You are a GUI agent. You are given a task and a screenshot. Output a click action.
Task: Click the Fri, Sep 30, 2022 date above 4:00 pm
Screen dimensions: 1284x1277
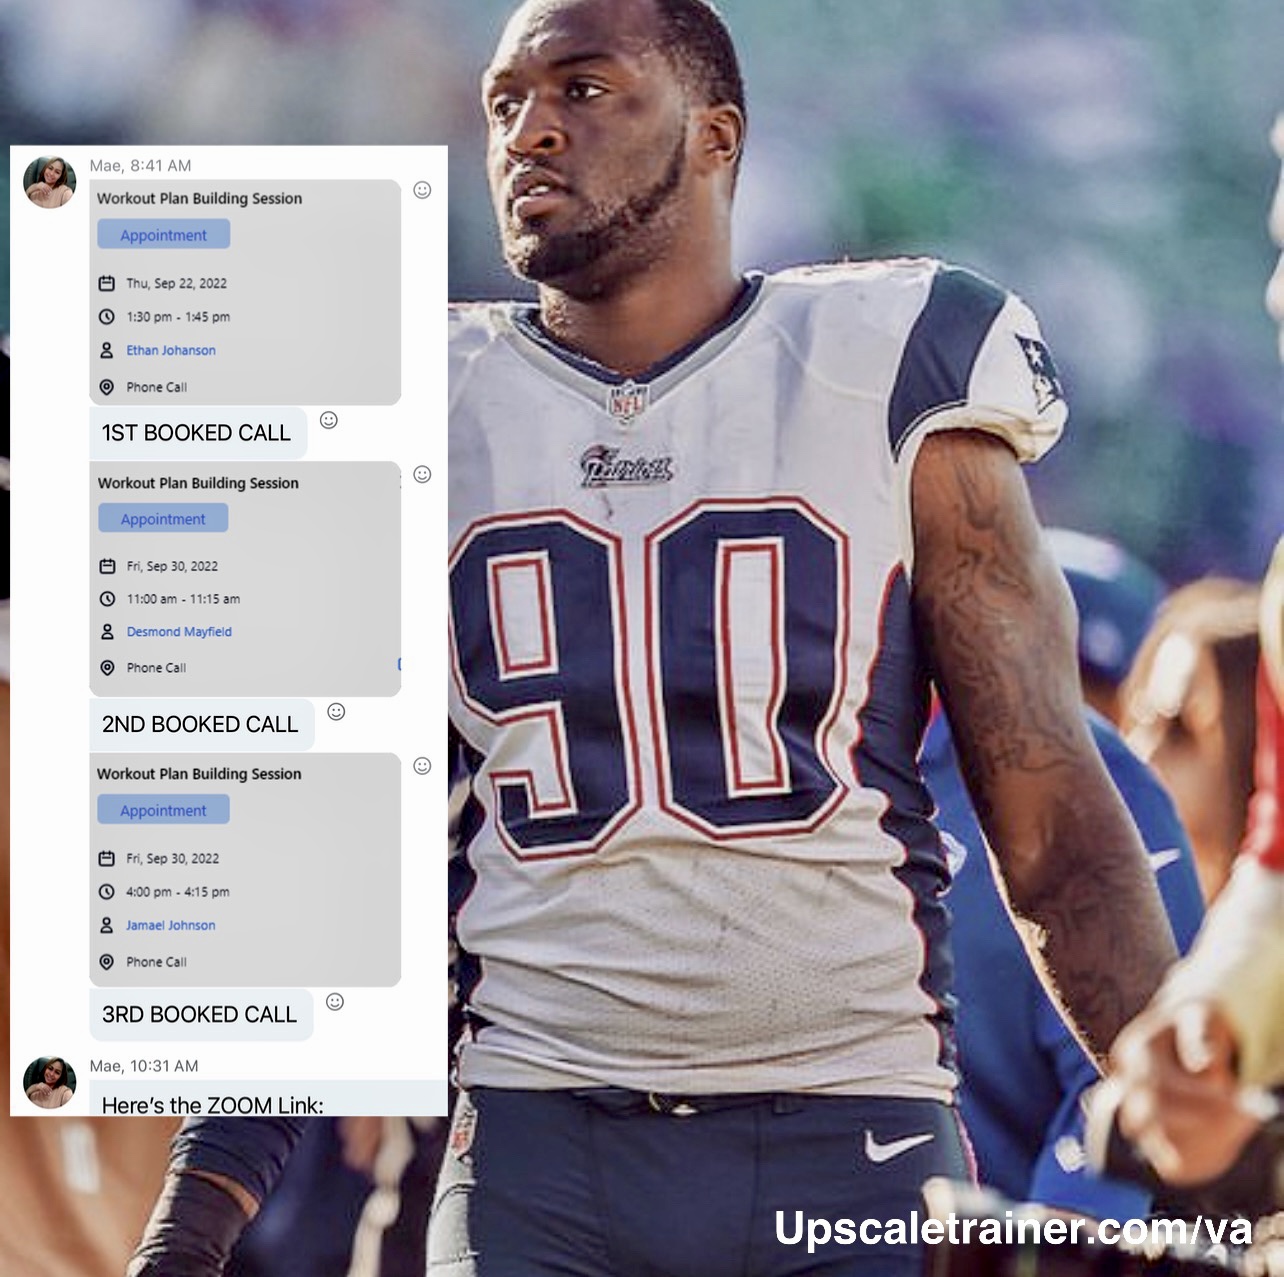tap(172, 858)
